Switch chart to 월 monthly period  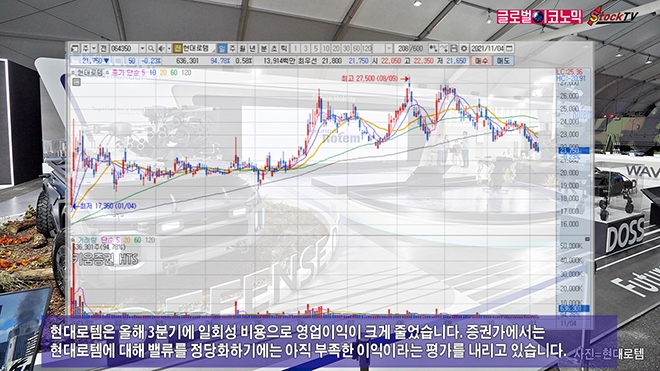(242, 48)
